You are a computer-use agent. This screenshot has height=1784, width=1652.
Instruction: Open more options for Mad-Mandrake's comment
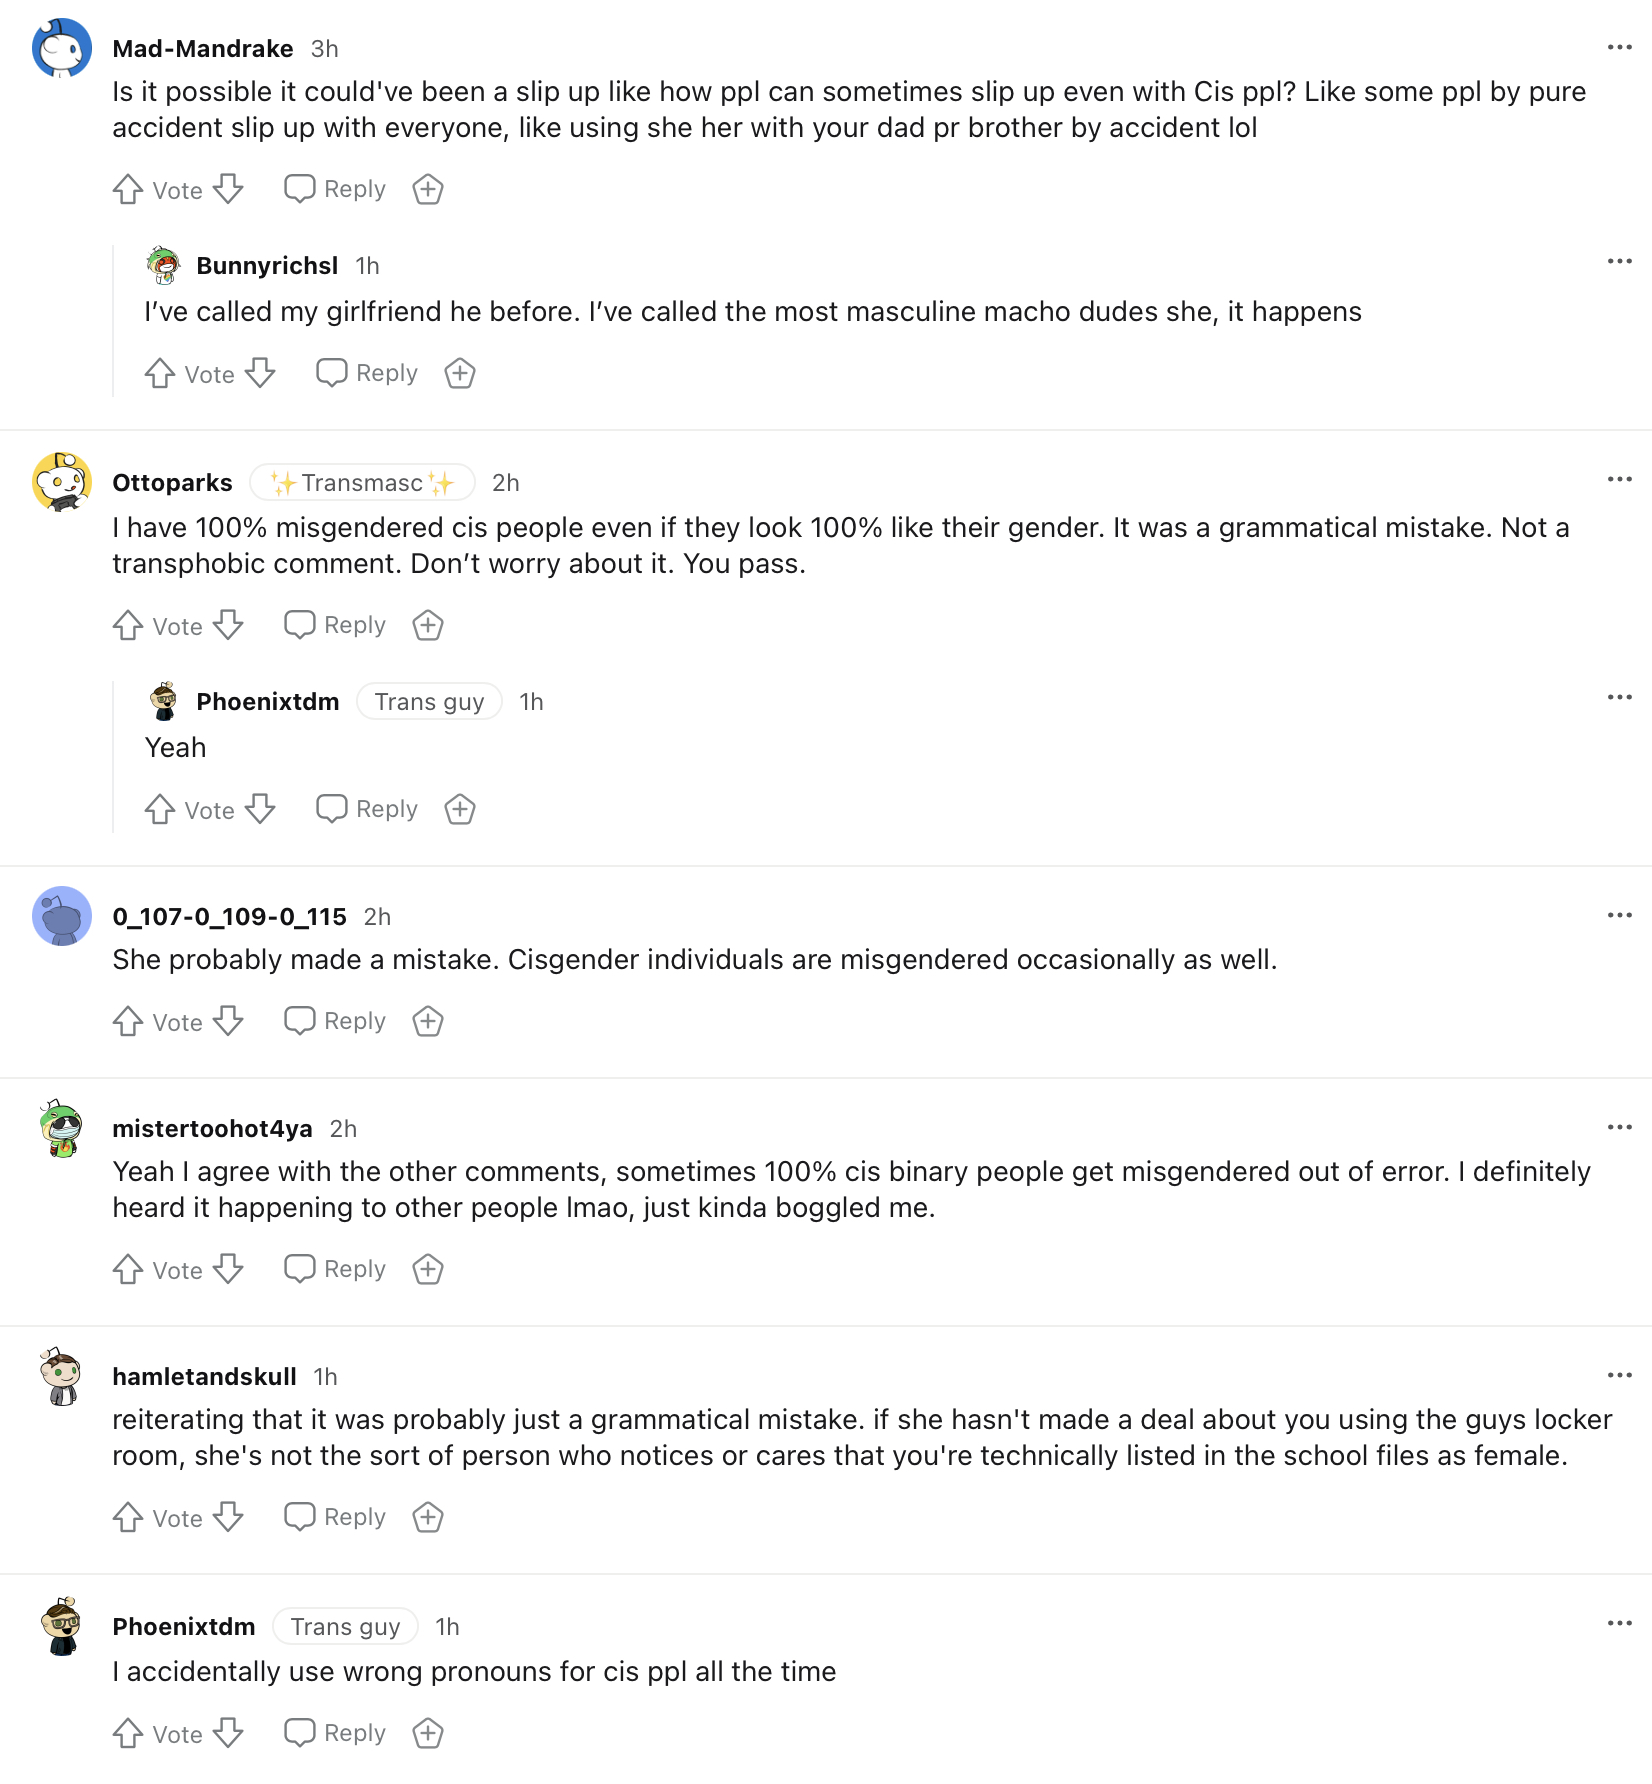1619,48
